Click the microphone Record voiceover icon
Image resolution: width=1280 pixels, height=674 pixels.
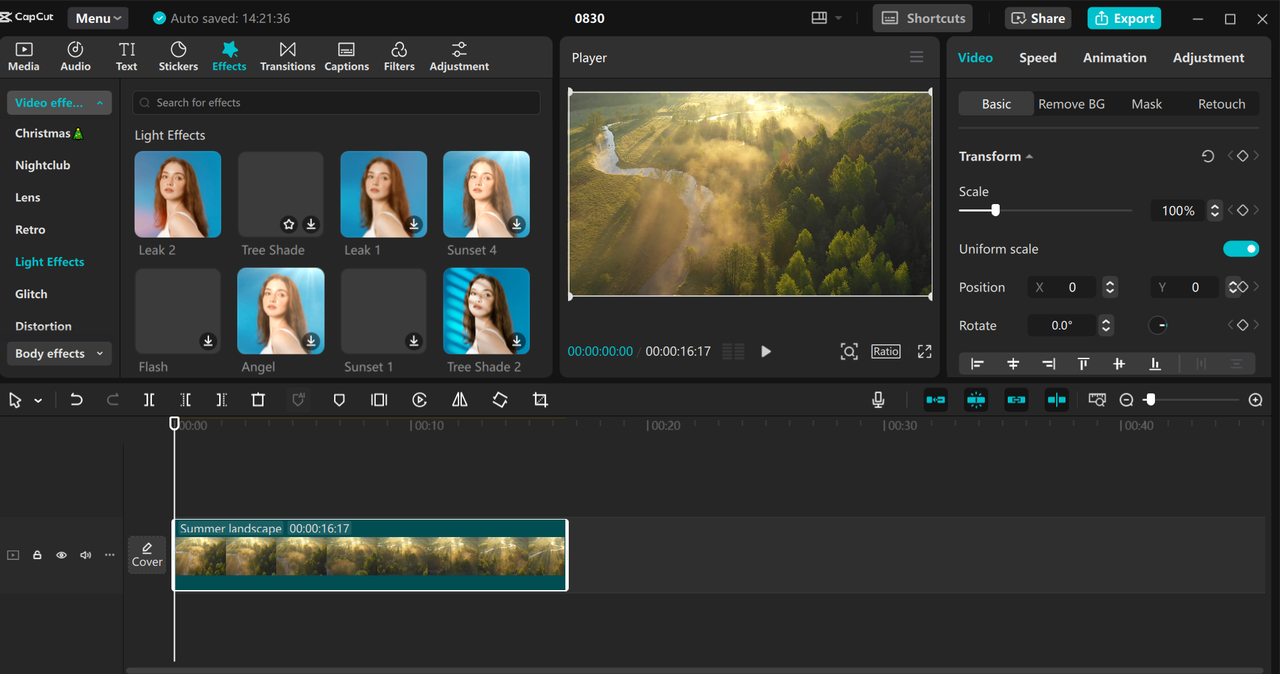[x=878, y=400]
